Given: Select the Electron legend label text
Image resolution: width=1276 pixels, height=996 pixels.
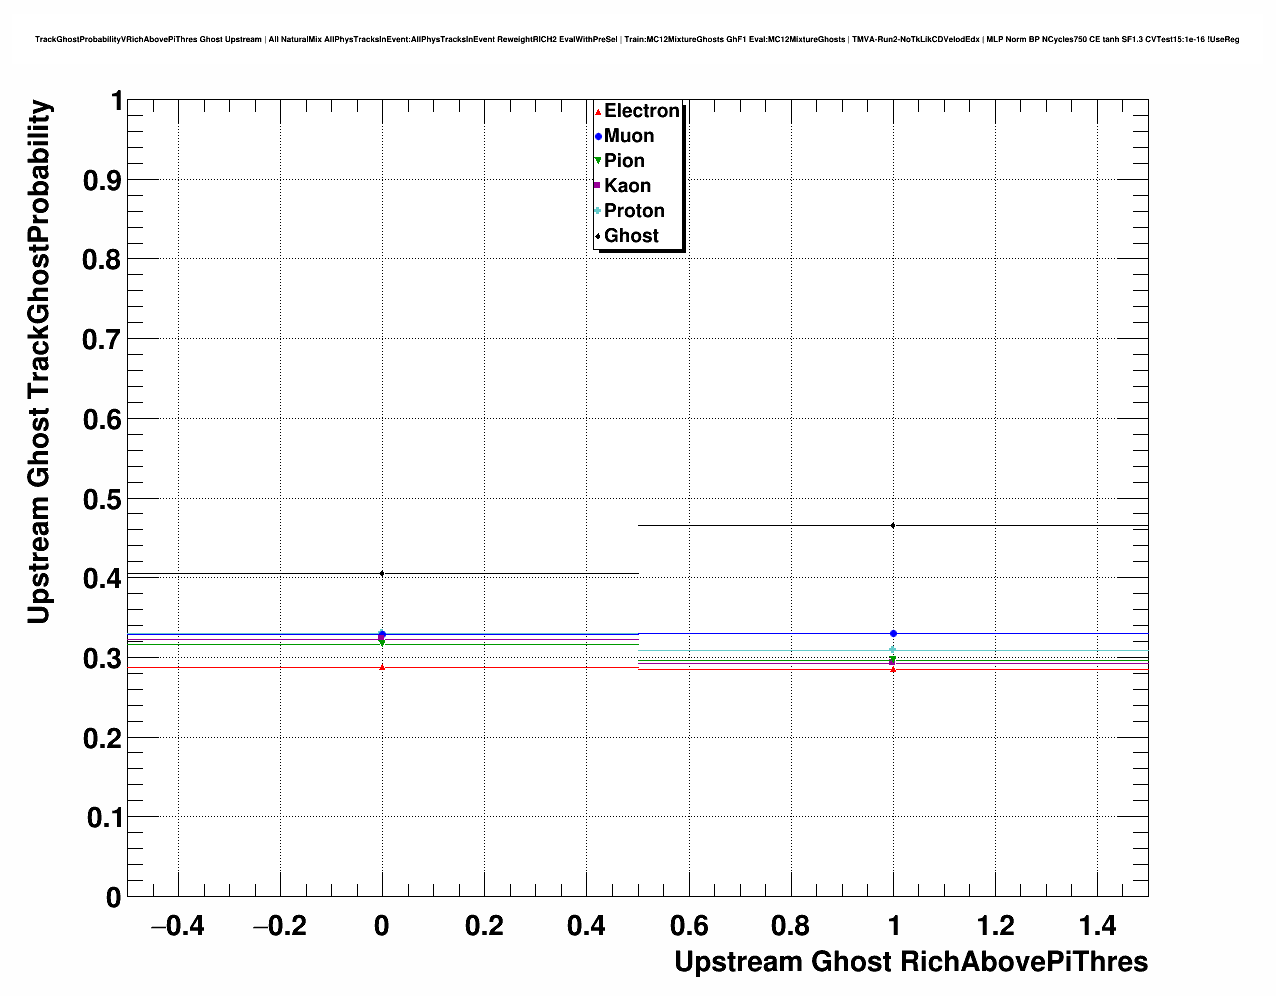Looking at the screenshot, I should point(642,111).
